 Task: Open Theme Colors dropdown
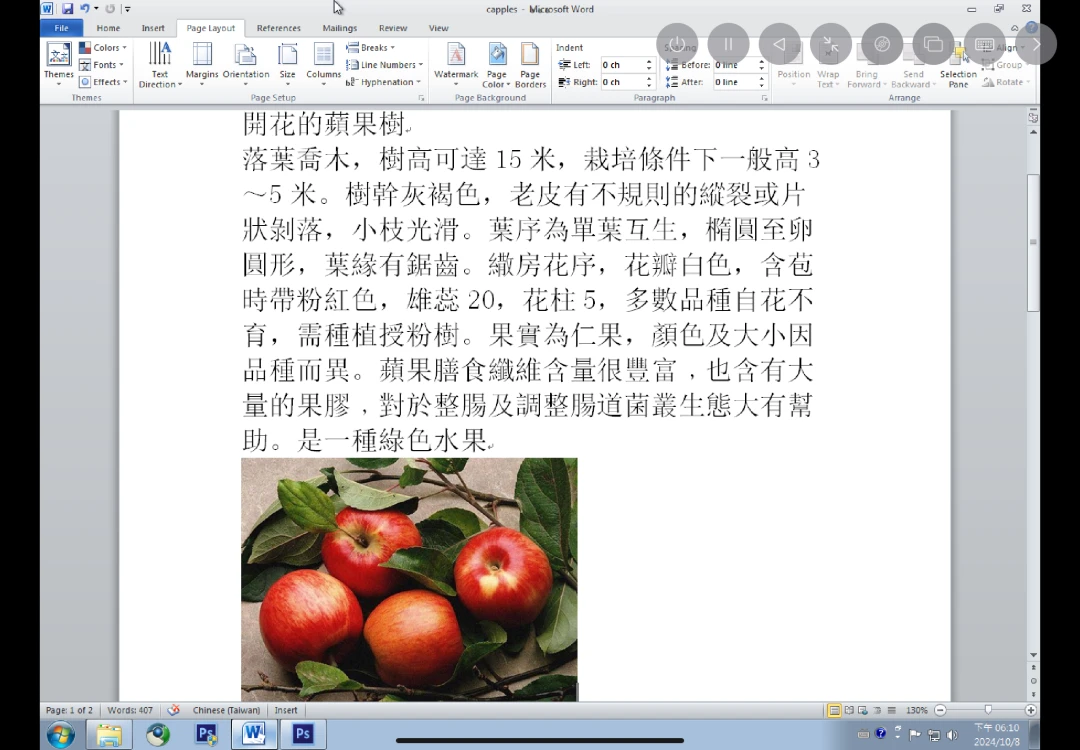tap(103, 48)
